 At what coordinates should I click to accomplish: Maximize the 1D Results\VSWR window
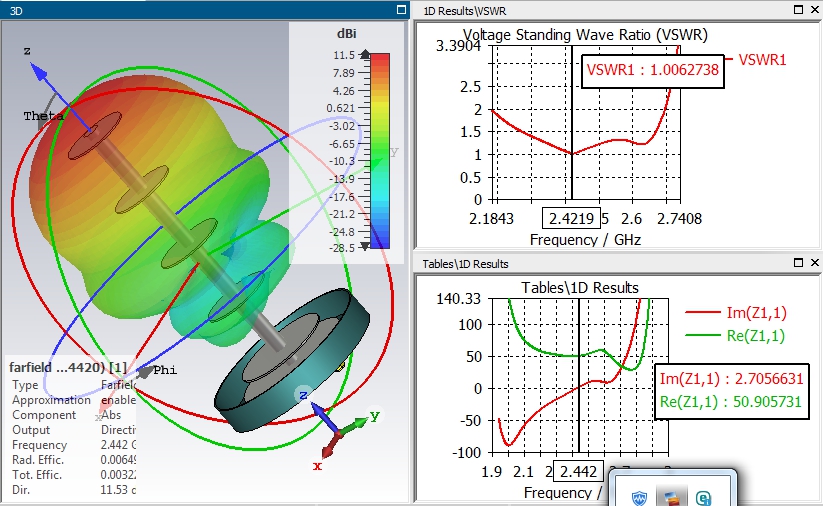coord(798,9)
